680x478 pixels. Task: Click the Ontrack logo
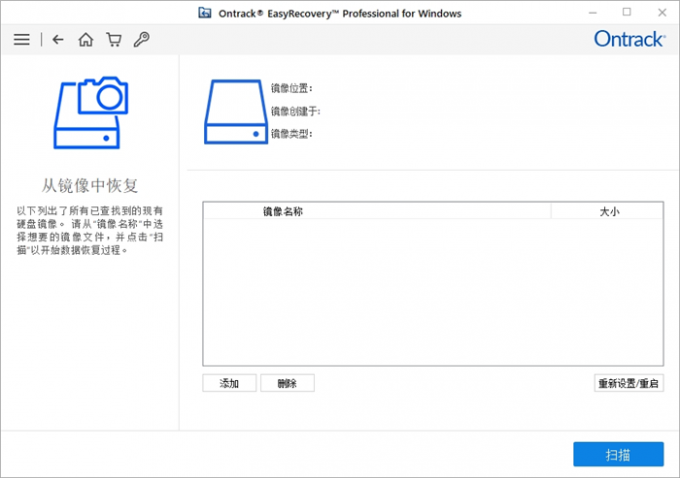point(629,39)
